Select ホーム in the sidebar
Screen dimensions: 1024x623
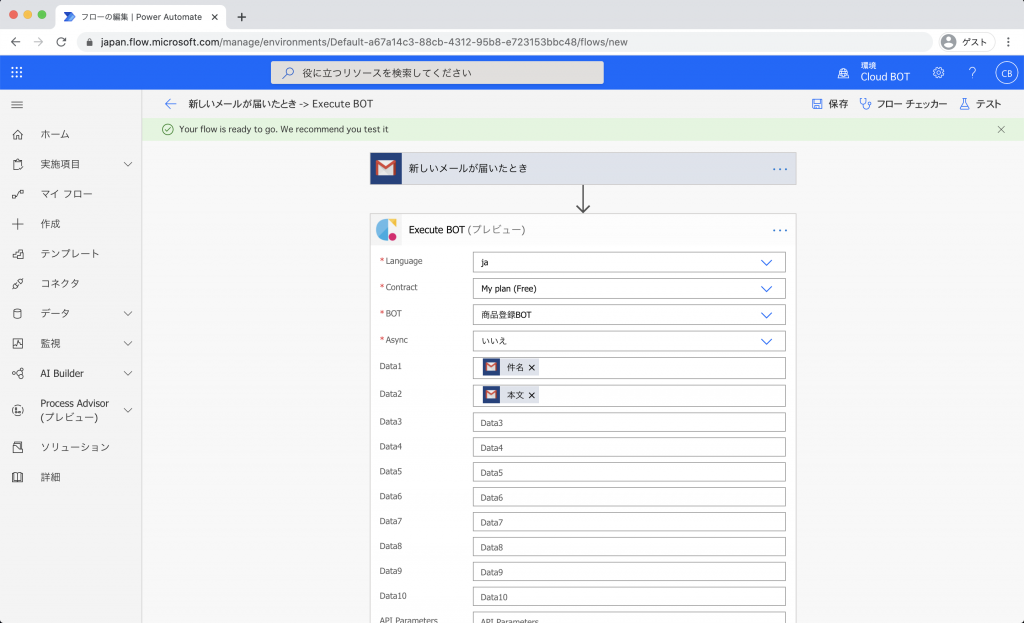click(55, 135)
